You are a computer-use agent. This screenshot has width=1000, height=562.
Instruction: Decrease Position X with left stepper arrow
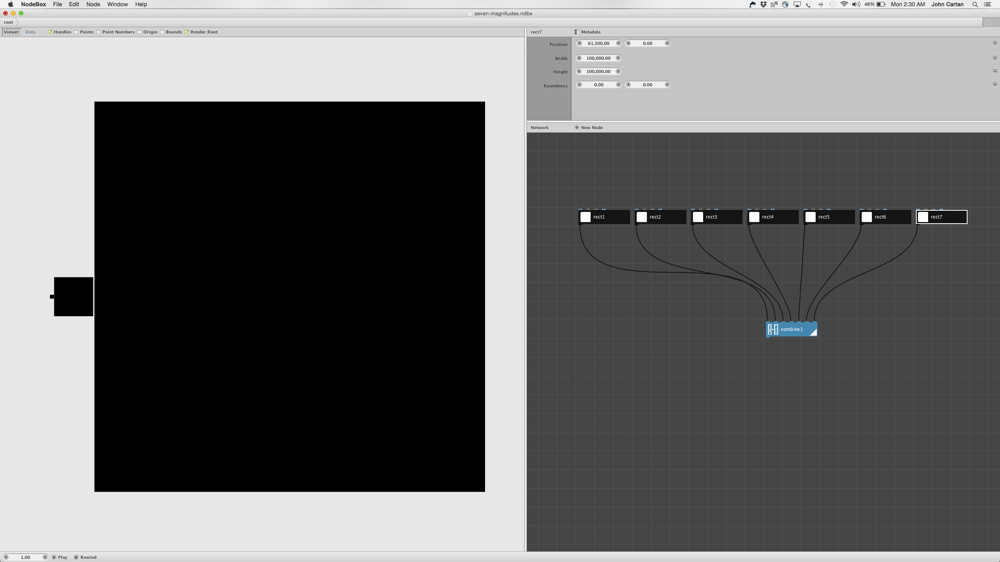[x=579, y=43]
